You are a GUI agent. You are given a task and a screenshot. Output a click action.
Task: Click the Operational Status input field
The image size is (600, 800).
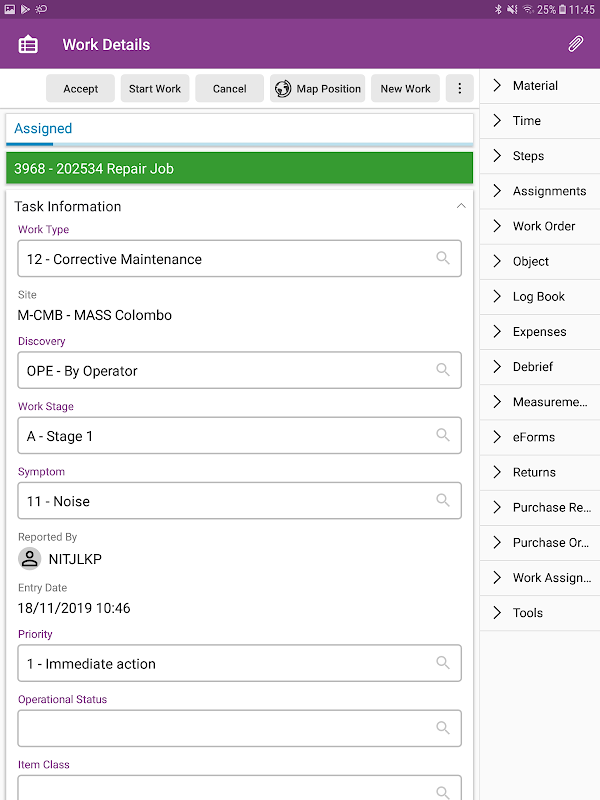click(228, 728)
